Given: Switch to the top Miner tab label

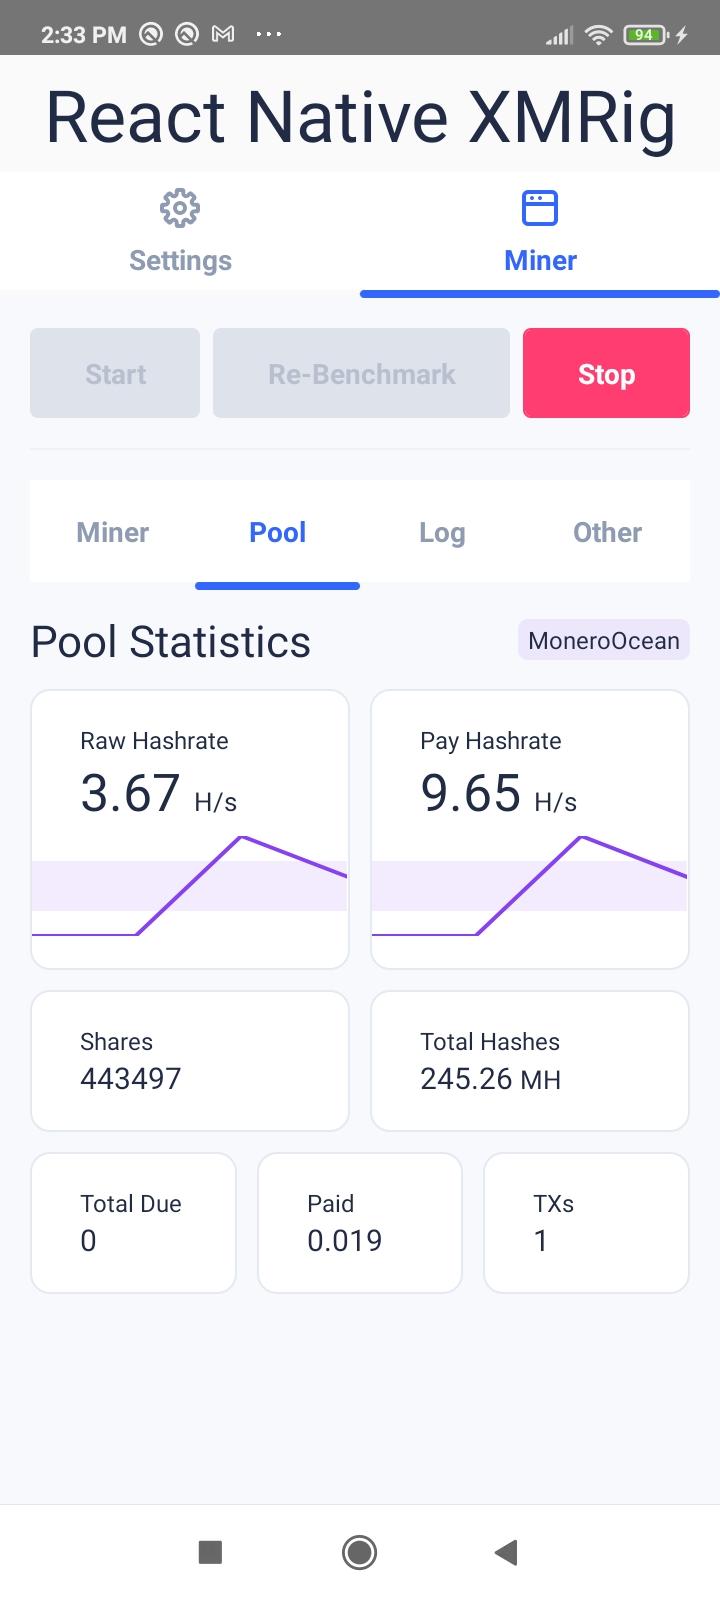Looking at the screenshot, I should [x=540, y=260].
